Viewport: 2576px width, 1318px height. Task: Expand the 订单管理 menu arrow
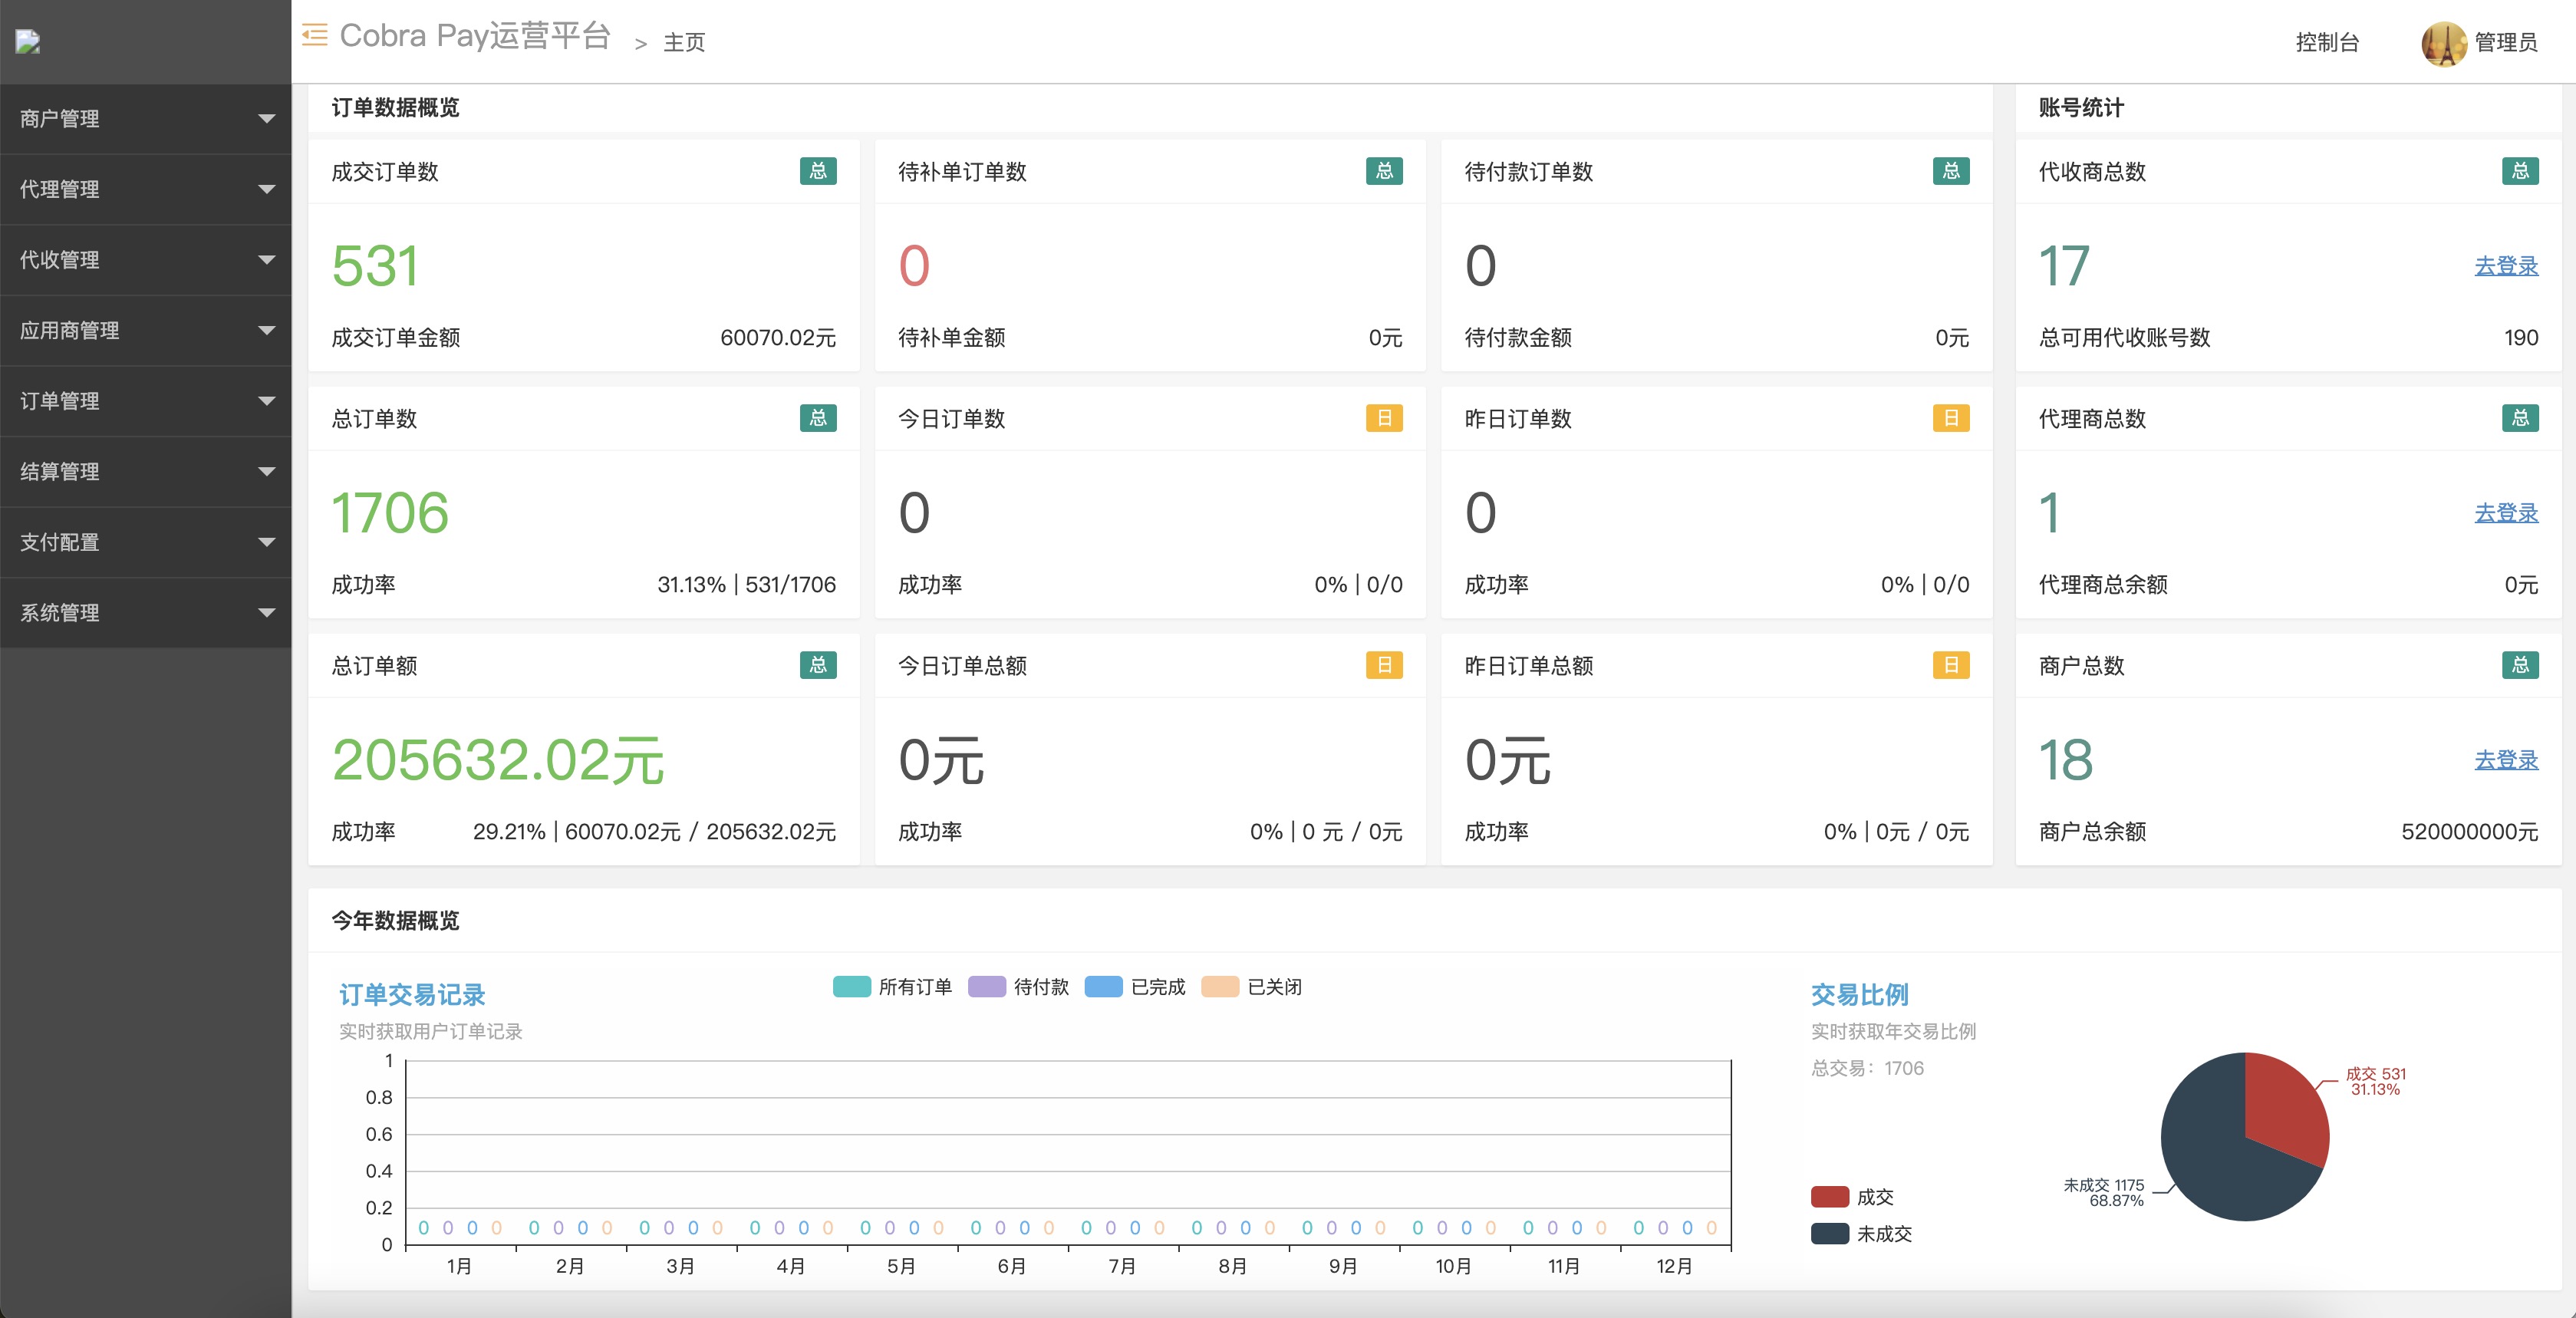tap(266, 401)
